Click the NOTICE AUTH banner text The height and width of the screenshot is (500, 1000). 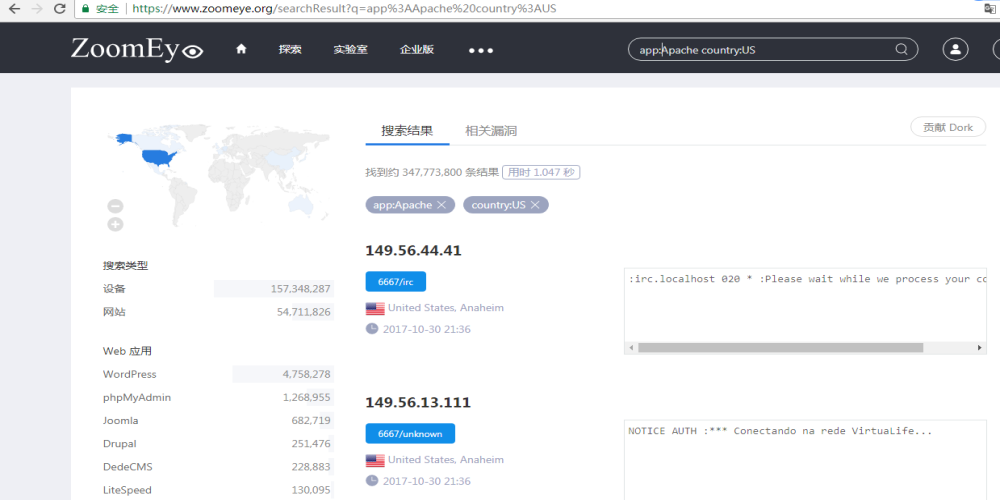pyautogui.click(x=780, y=431)
